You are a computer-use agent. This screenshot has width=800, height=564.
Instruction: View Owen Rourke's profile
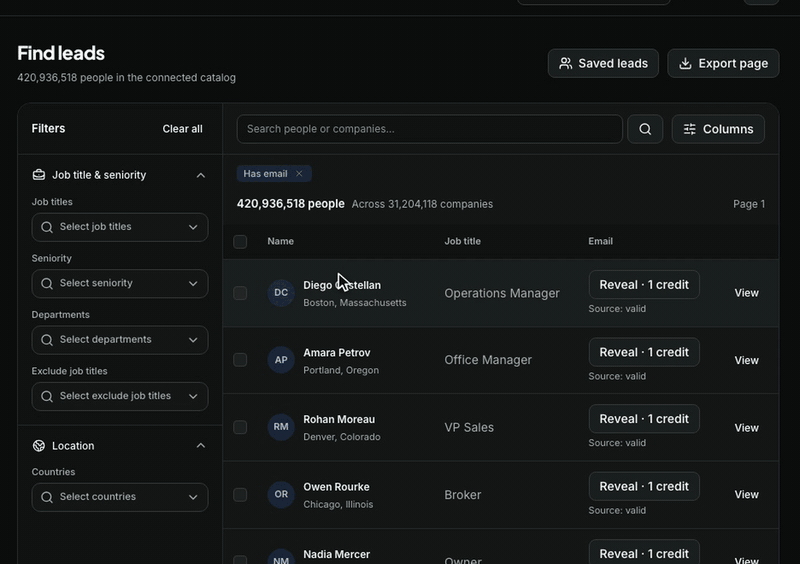[x=746, y=495]
